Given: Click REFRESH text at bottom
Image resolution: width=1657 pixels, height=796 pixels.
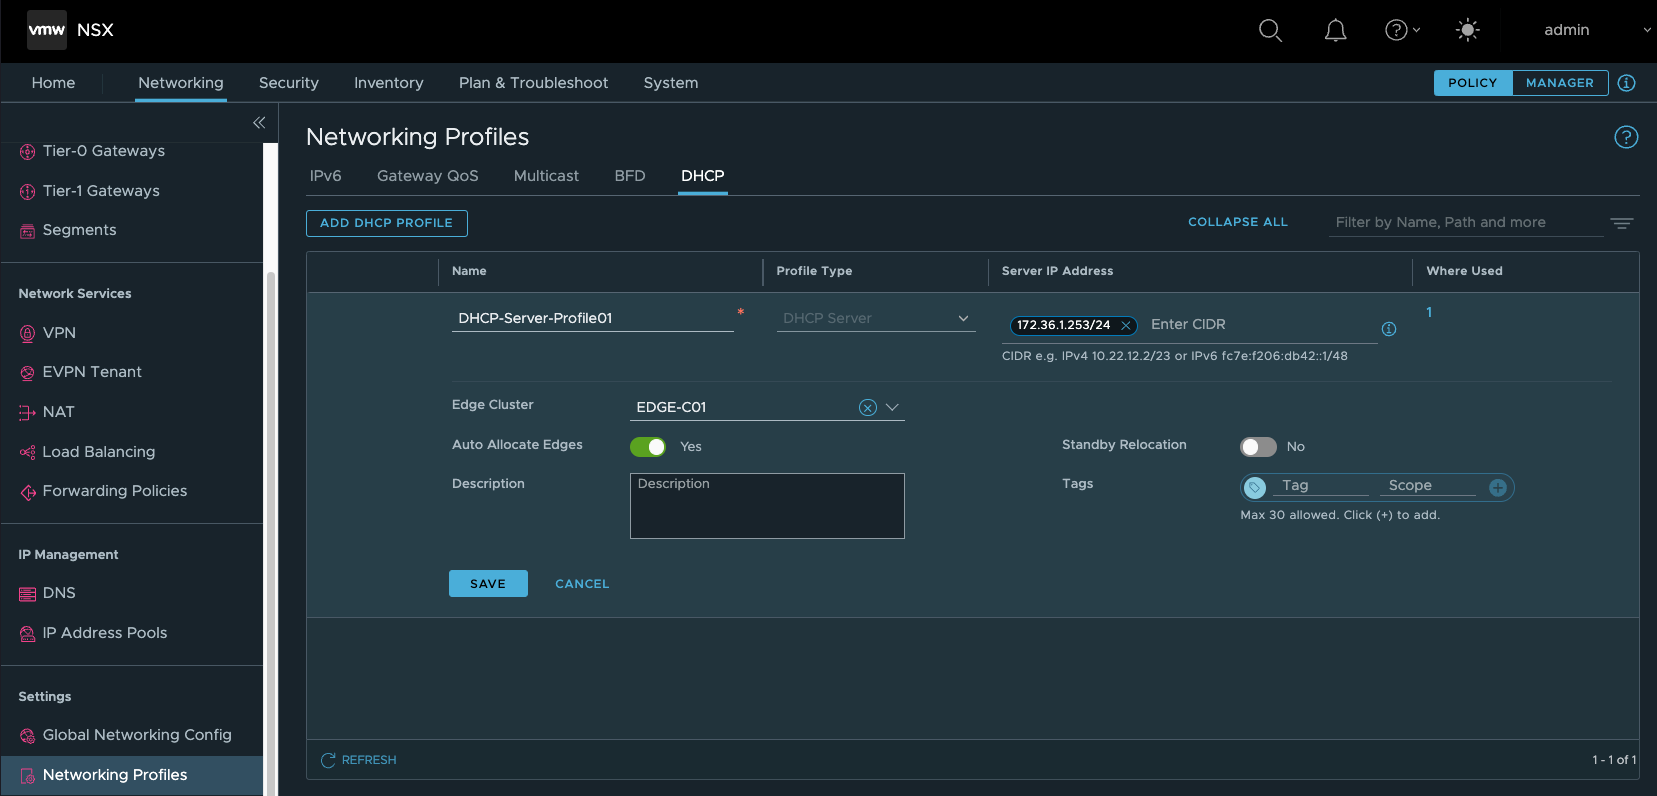Looking at the screenshot, I should [x=369, y=761].
